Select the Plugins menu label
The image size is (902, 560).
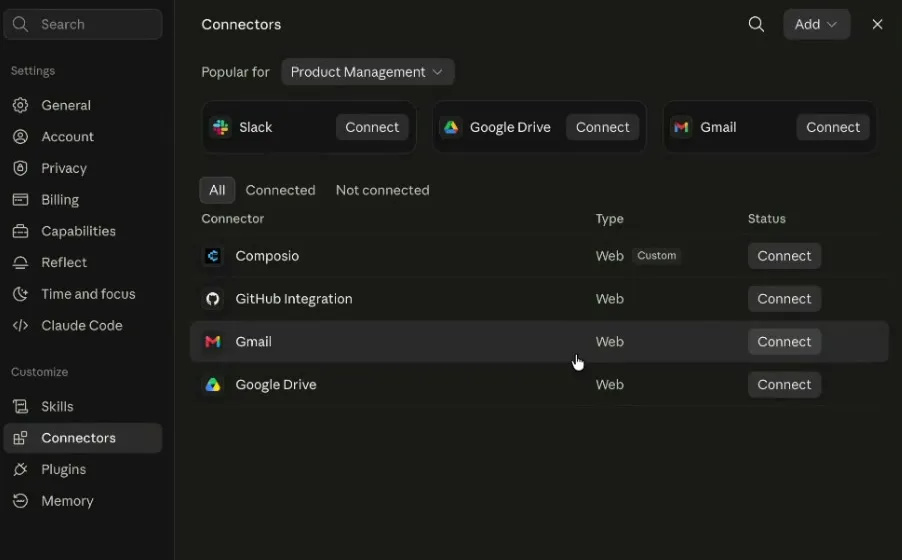tap(63, 469)
